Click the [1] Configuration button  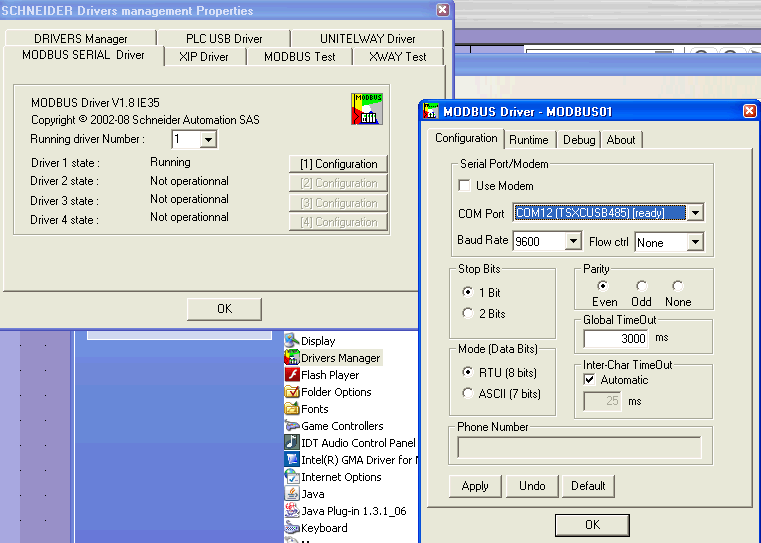(x=338, y=164)
